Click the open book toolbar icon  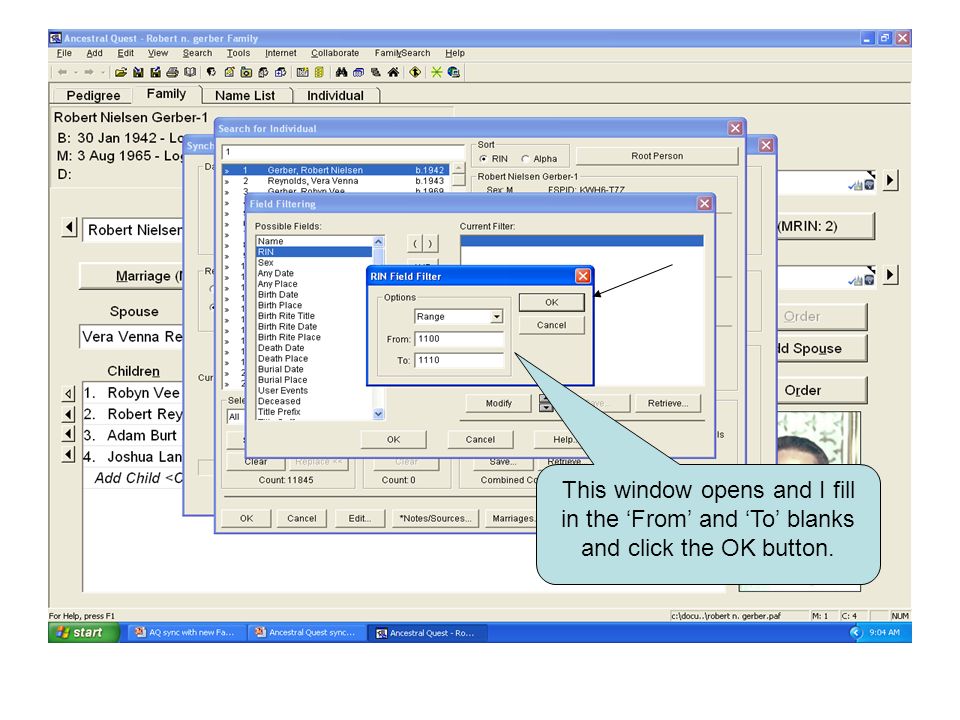(190, 72)
